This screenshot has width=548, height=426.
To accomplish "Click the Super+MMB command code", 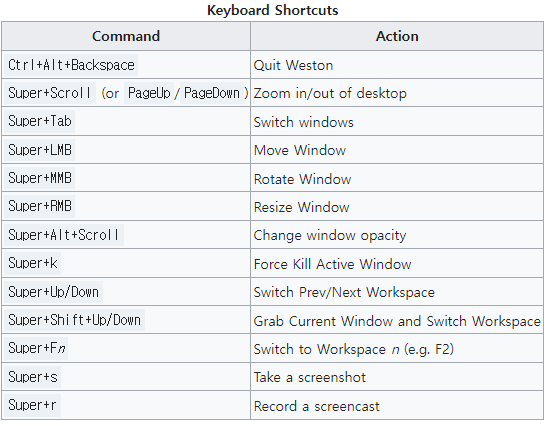I will tap(39, 178).
